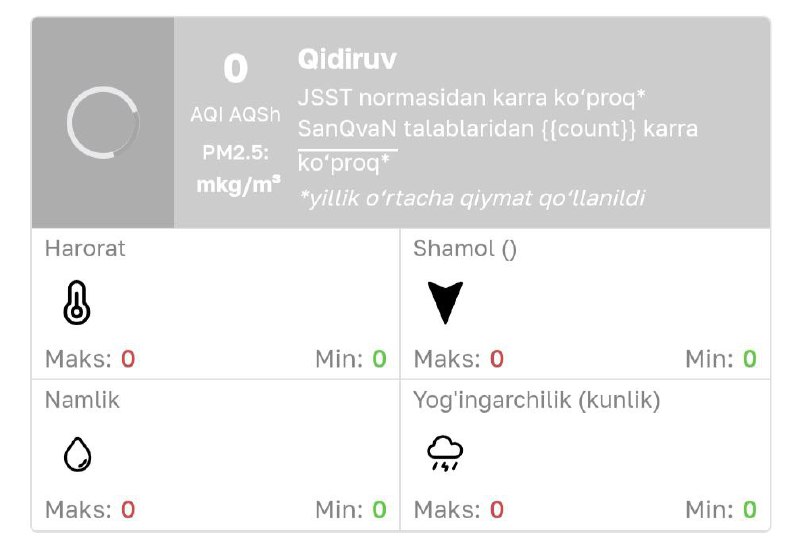Viewport: 800px width, 546px height.
Task: Click the PM2.5 mkg/m³ reading
Action: [238, 169]
